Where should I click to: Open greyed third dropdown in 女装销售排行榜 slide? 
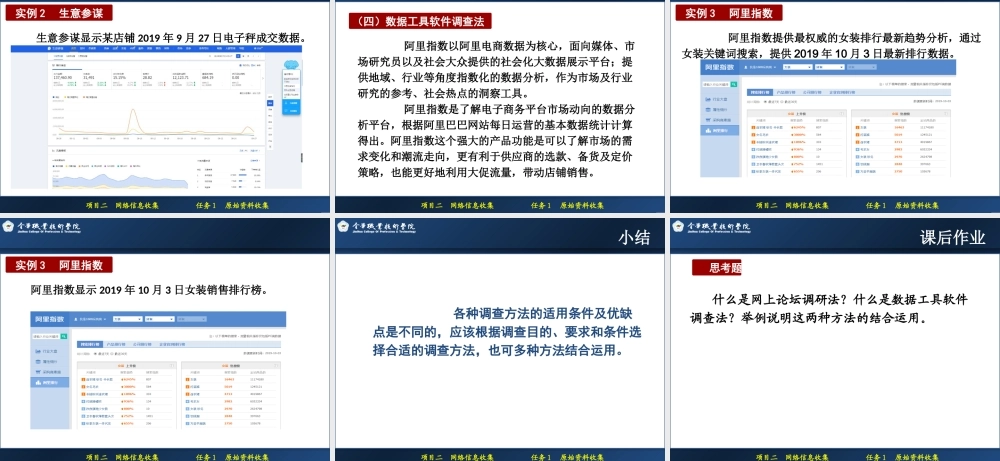[192, 319]
